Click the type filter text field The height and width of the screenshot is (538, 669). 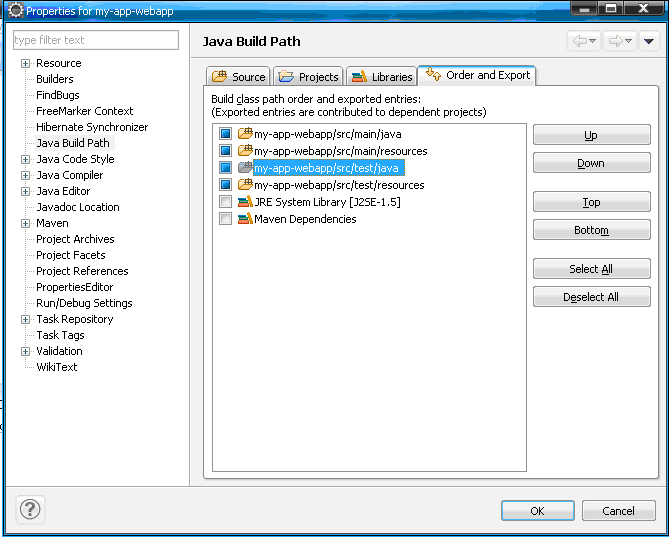coord(96,40)
